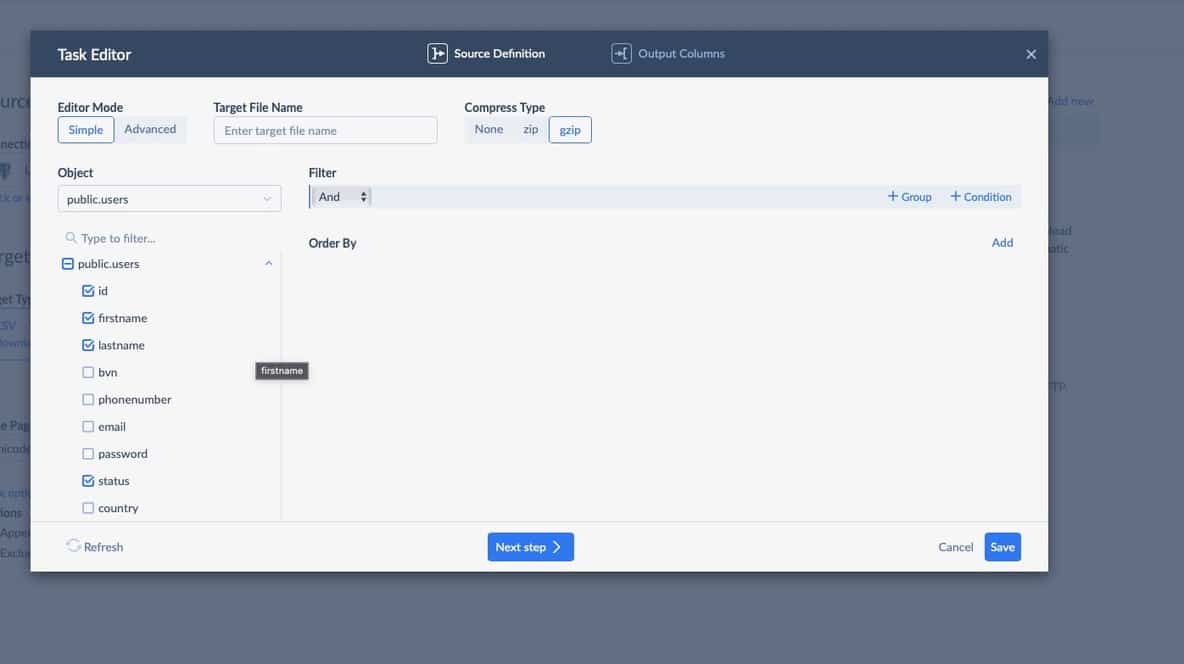Click the Output Columns step icon
This screenshot has height=664, width=1184.
point(621,54)
